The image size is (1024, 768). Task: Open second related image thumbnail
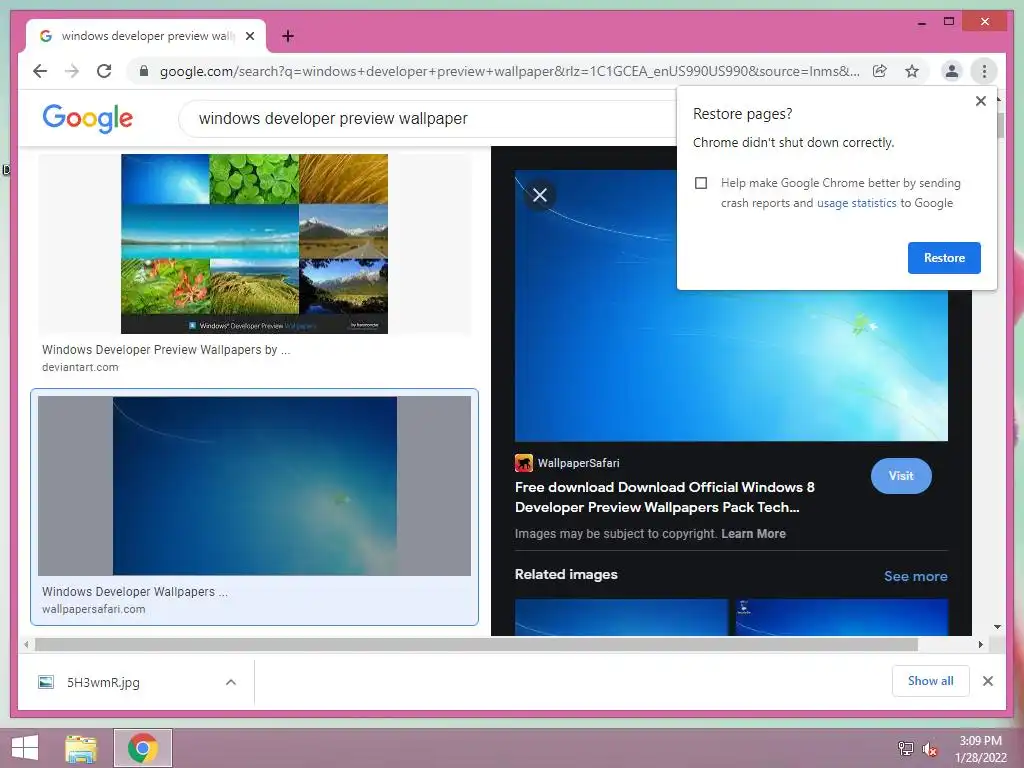(841, 617)
